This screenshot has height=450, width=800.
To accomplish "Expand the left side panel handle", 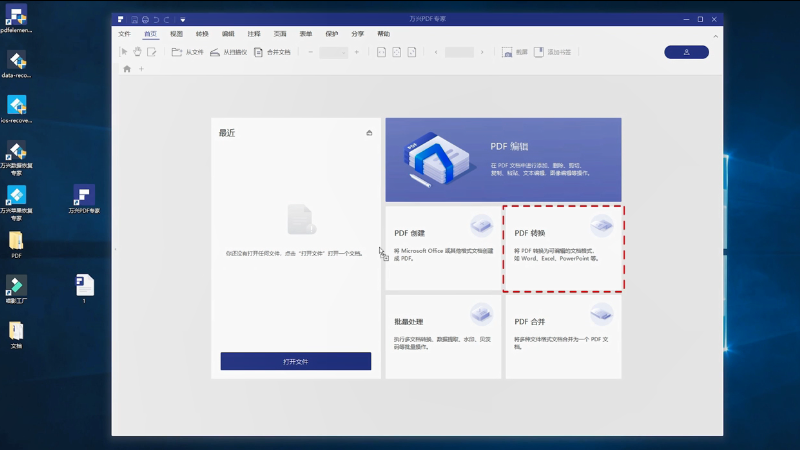I will 115,249.
